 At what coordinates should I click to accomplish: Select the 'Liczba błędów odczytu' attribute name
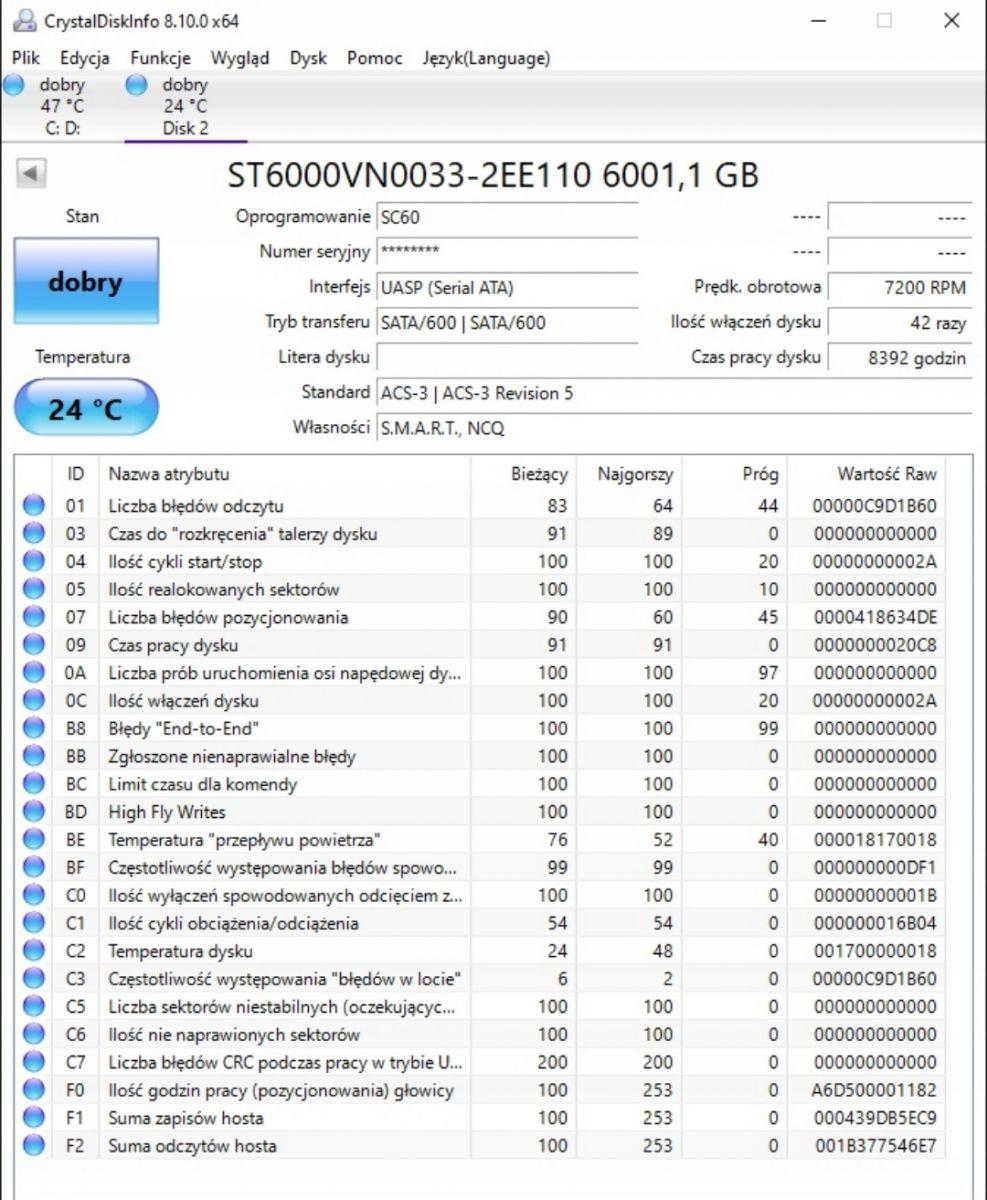coord(196,506)
